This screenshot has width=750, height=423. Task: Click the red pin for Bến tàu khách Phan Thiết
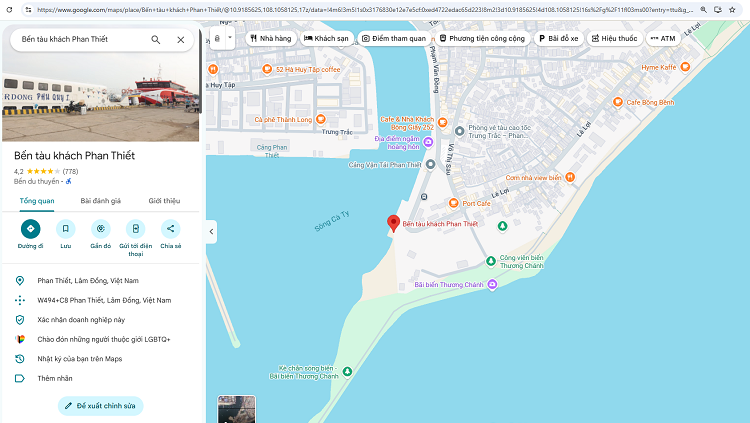[393, 223]
